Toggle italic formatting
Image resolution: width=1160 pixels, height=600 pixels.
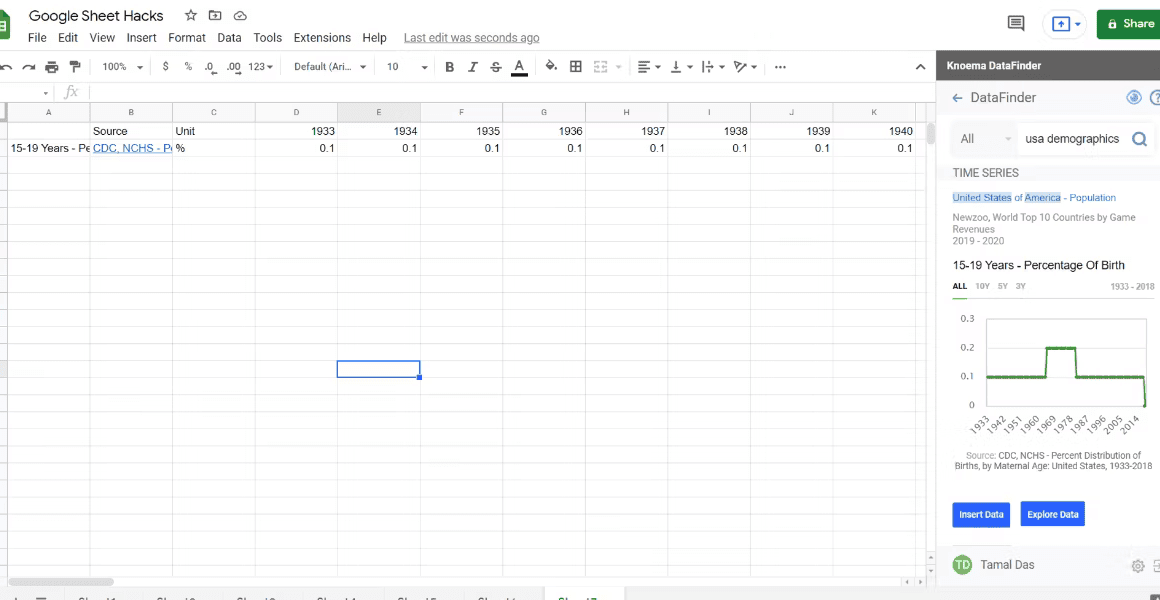coord(473,67)
